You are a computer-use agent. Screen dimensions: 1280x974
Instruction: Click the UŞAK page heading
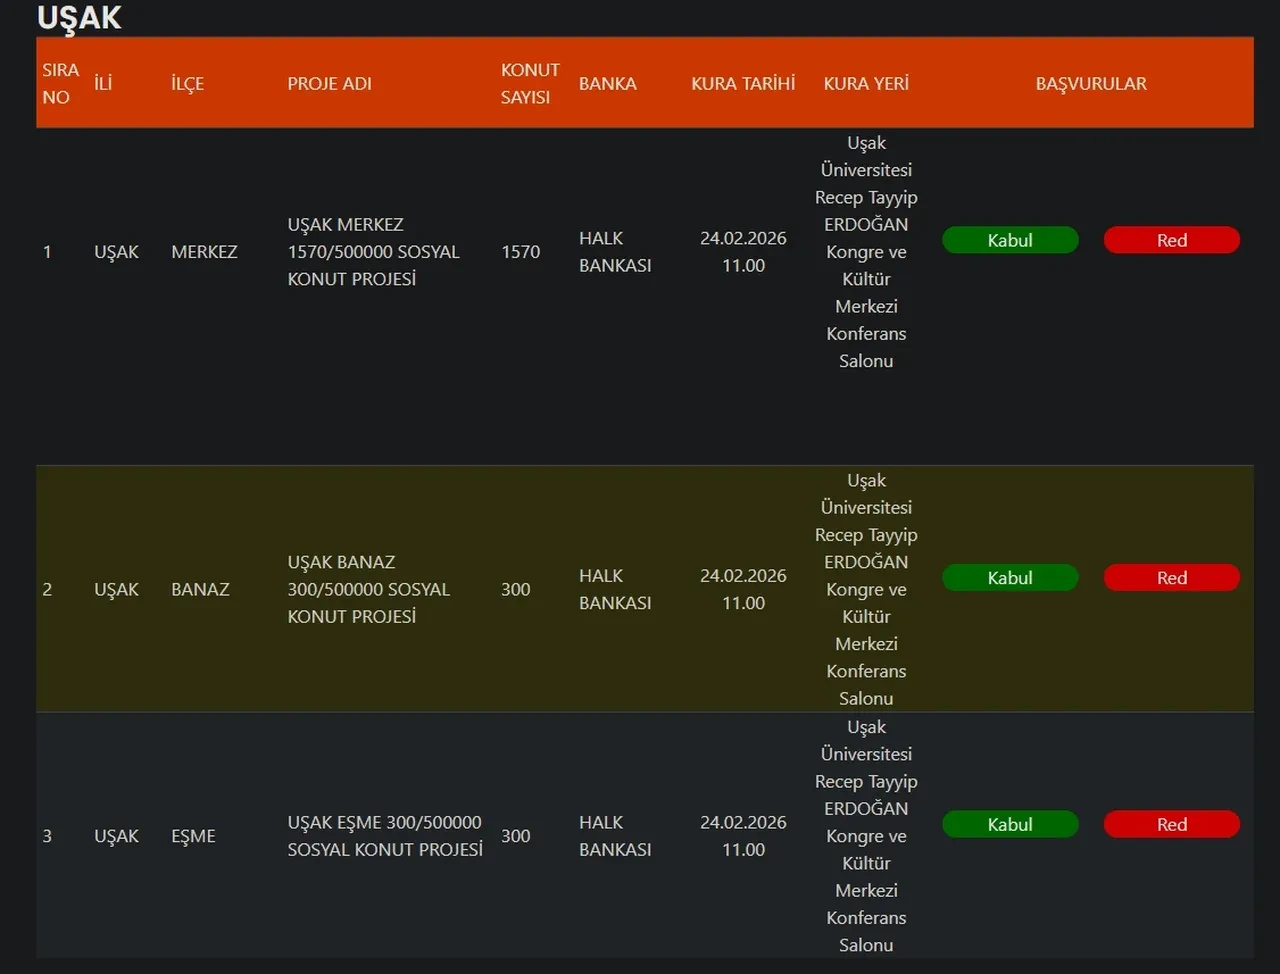coord(79,18)
